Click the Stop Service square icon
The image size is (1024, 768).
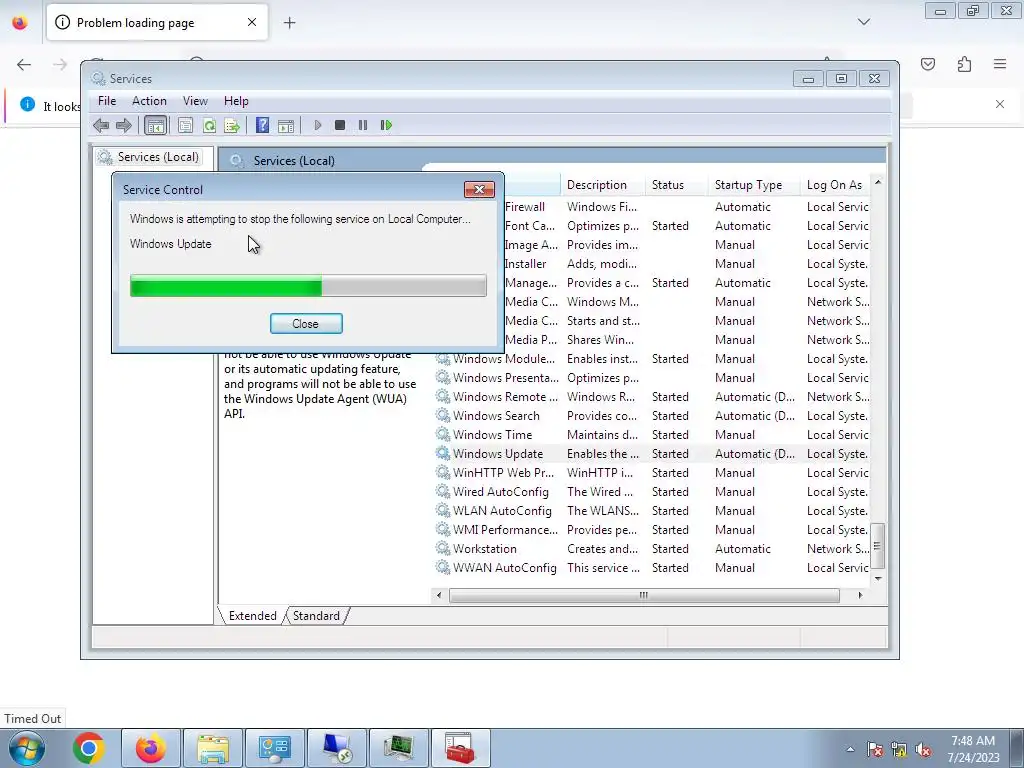340,125
